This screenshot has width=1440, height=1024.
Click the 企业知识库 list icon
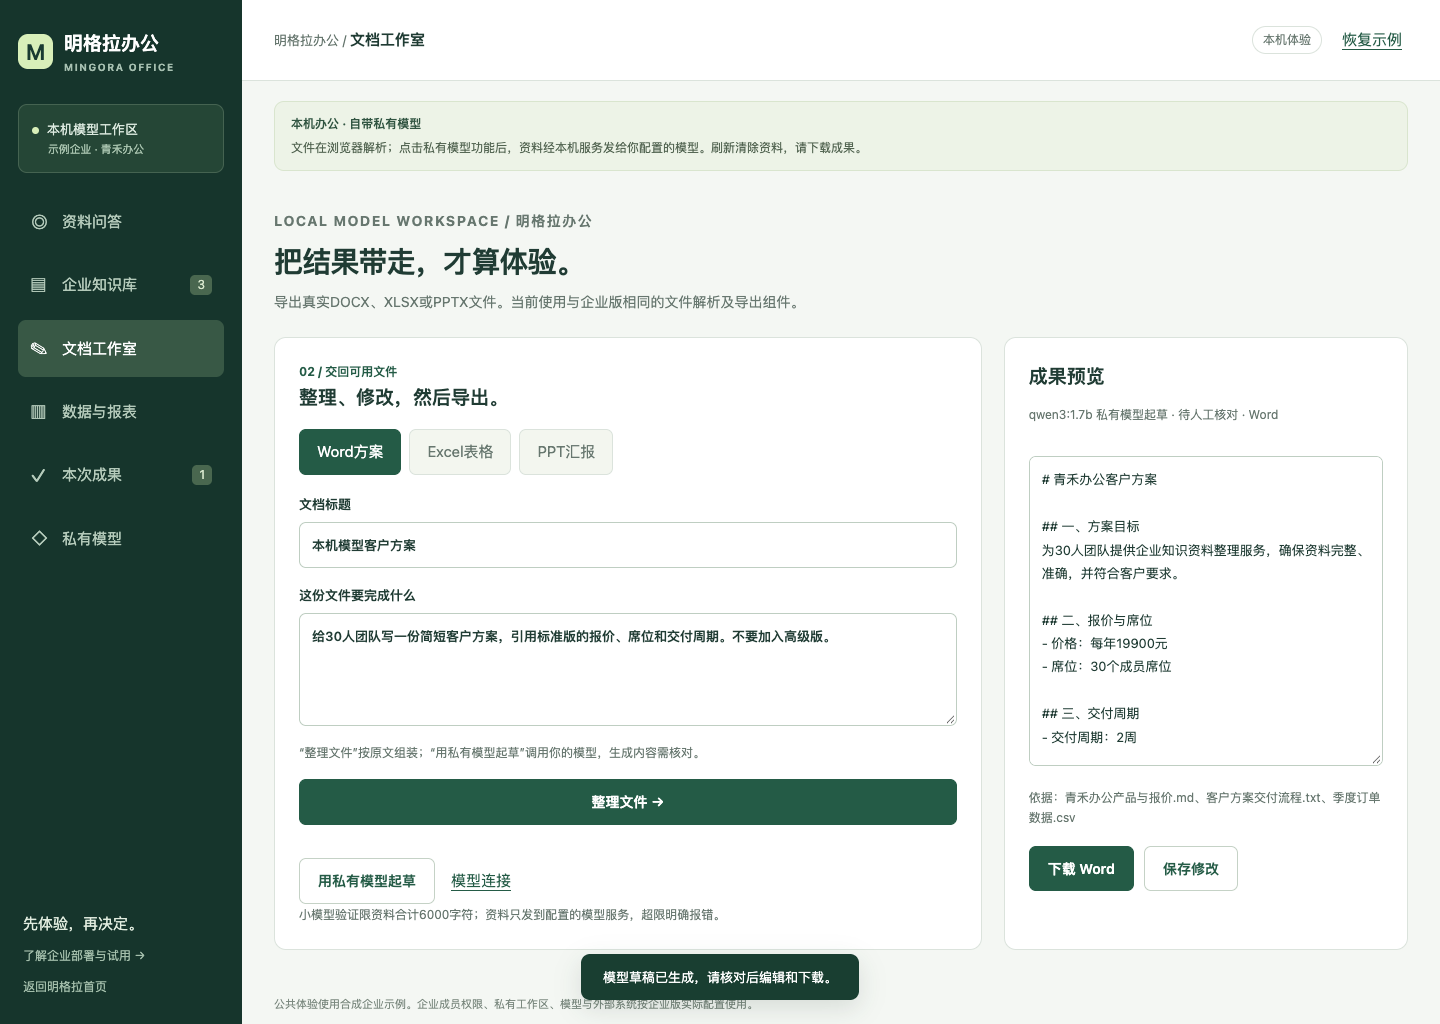tap(39, 285)
